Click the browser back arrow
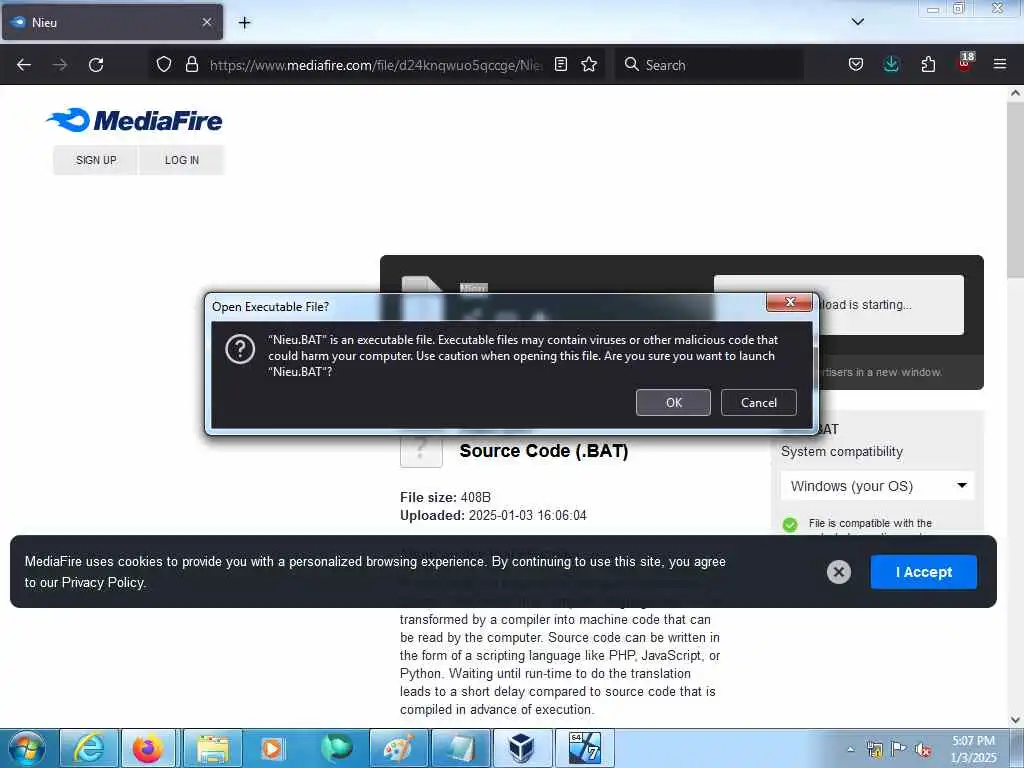Viewport: 1024px width, 768px height. coord(24,65)
